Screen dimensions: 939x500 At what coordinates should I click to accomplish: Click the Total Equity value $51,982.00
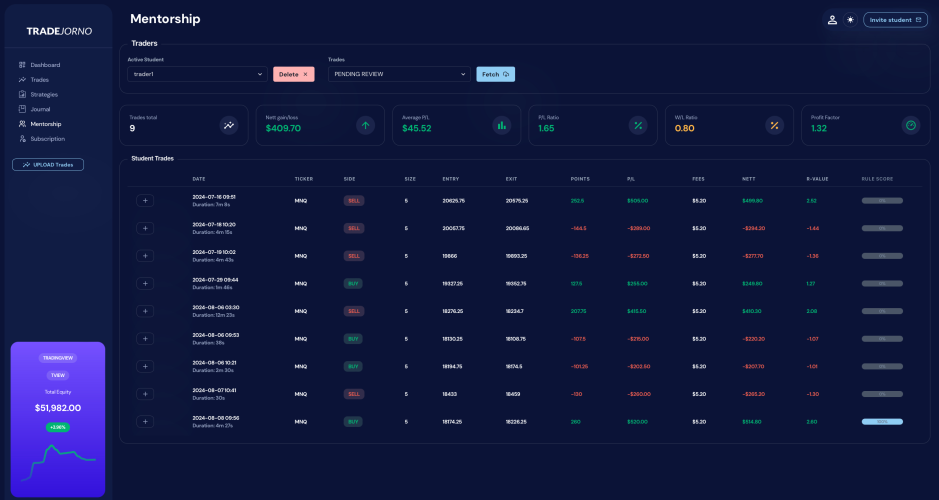(x=58, y=408)
